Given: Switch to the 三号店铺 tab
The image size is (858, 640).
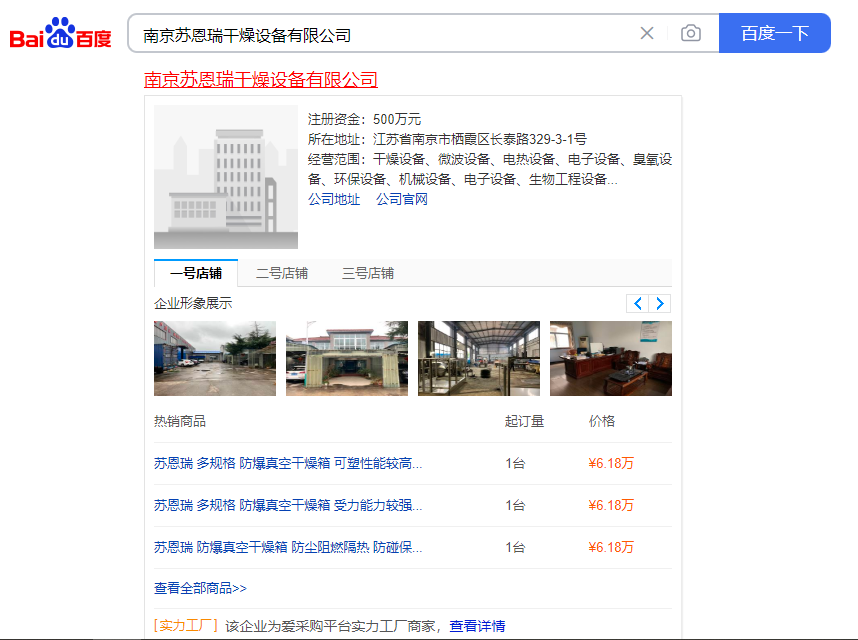Looking at the screenshot, I should [368, 273].
